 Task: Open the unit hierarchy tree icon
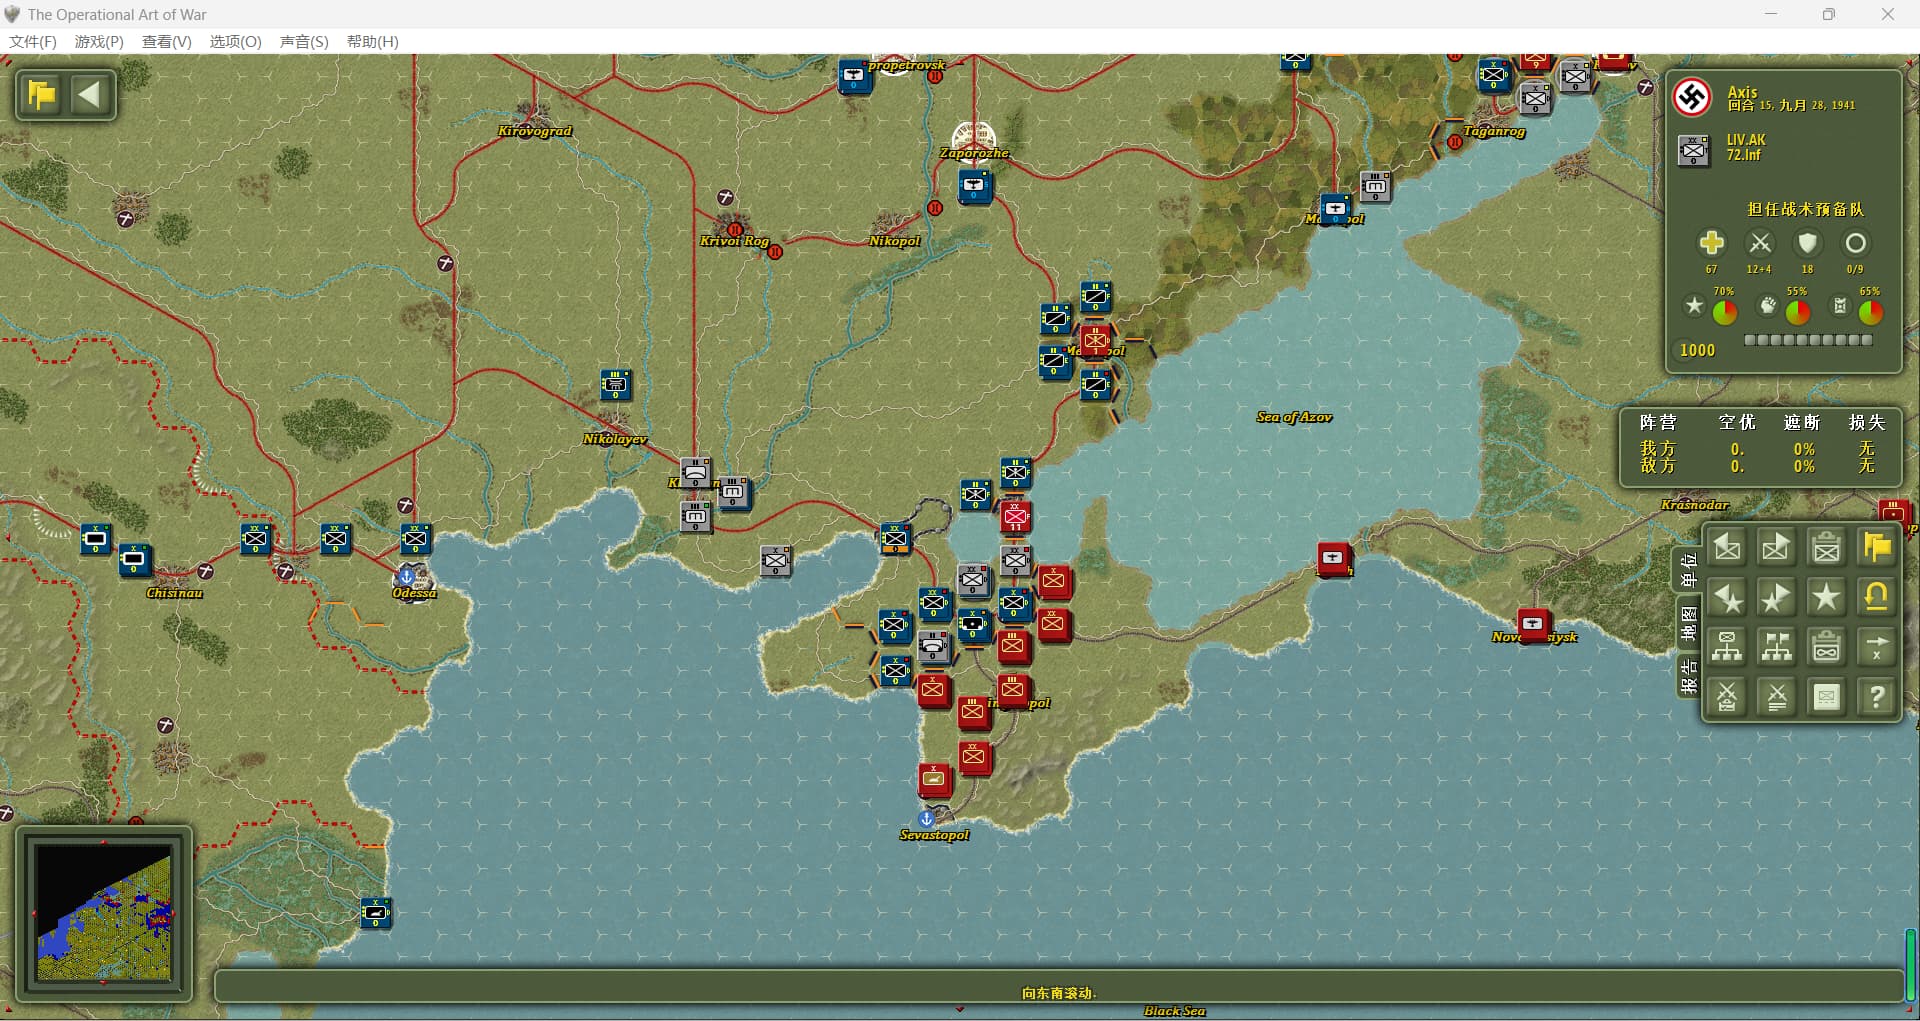coord(1727,647)
